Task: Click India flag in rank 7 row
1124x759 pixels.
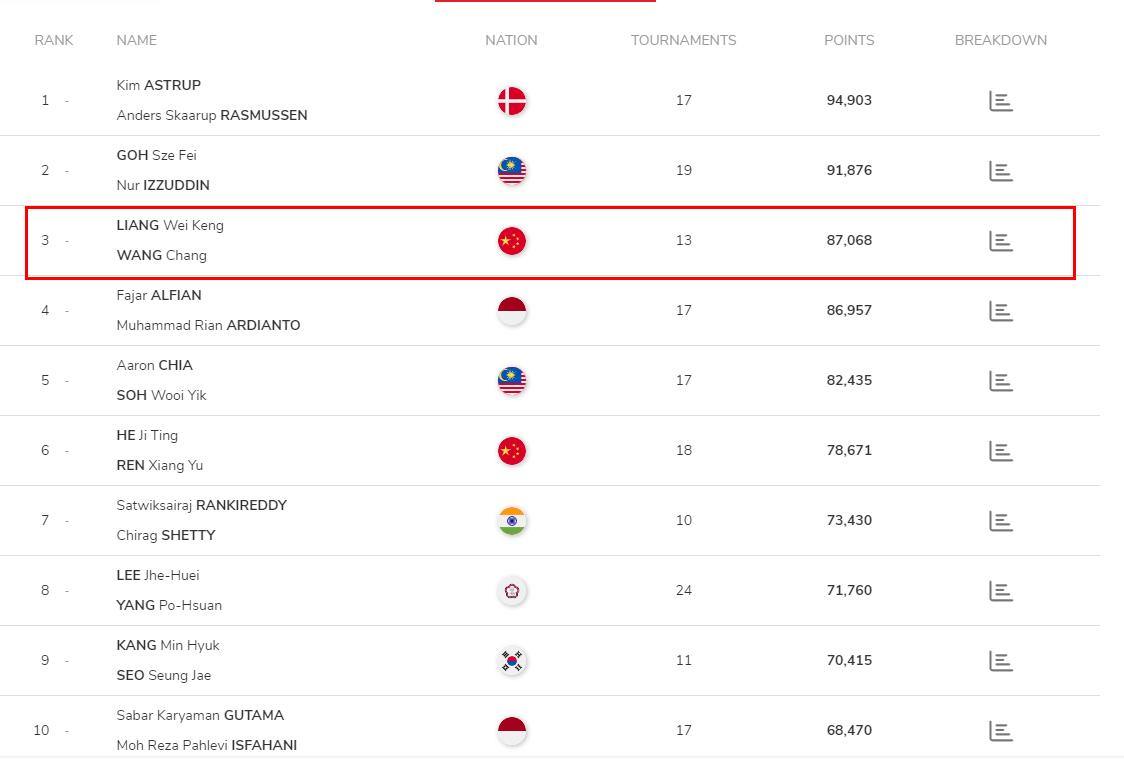Action: (x=512, y=521)
